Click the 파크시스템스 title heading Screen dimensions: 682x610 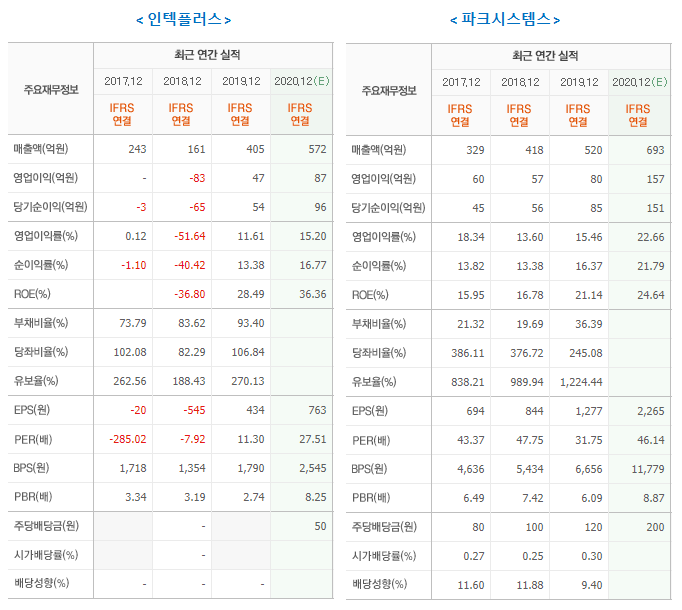click(x=505, y=20)
